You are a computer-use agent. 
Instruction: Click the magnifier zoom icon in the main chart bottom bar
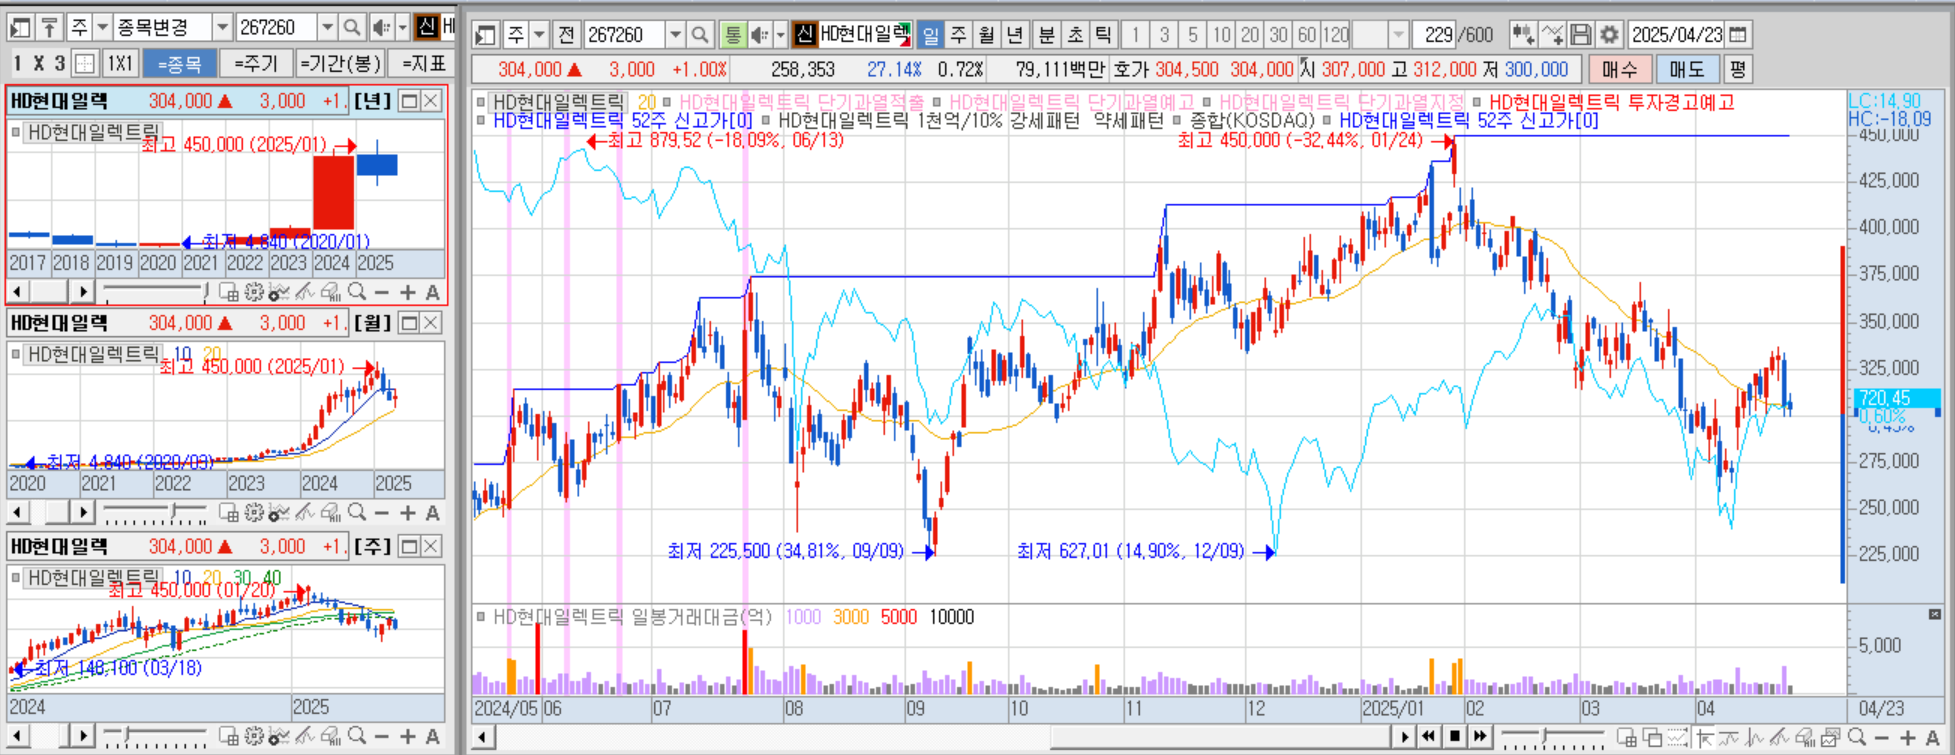click(1857, 737)
